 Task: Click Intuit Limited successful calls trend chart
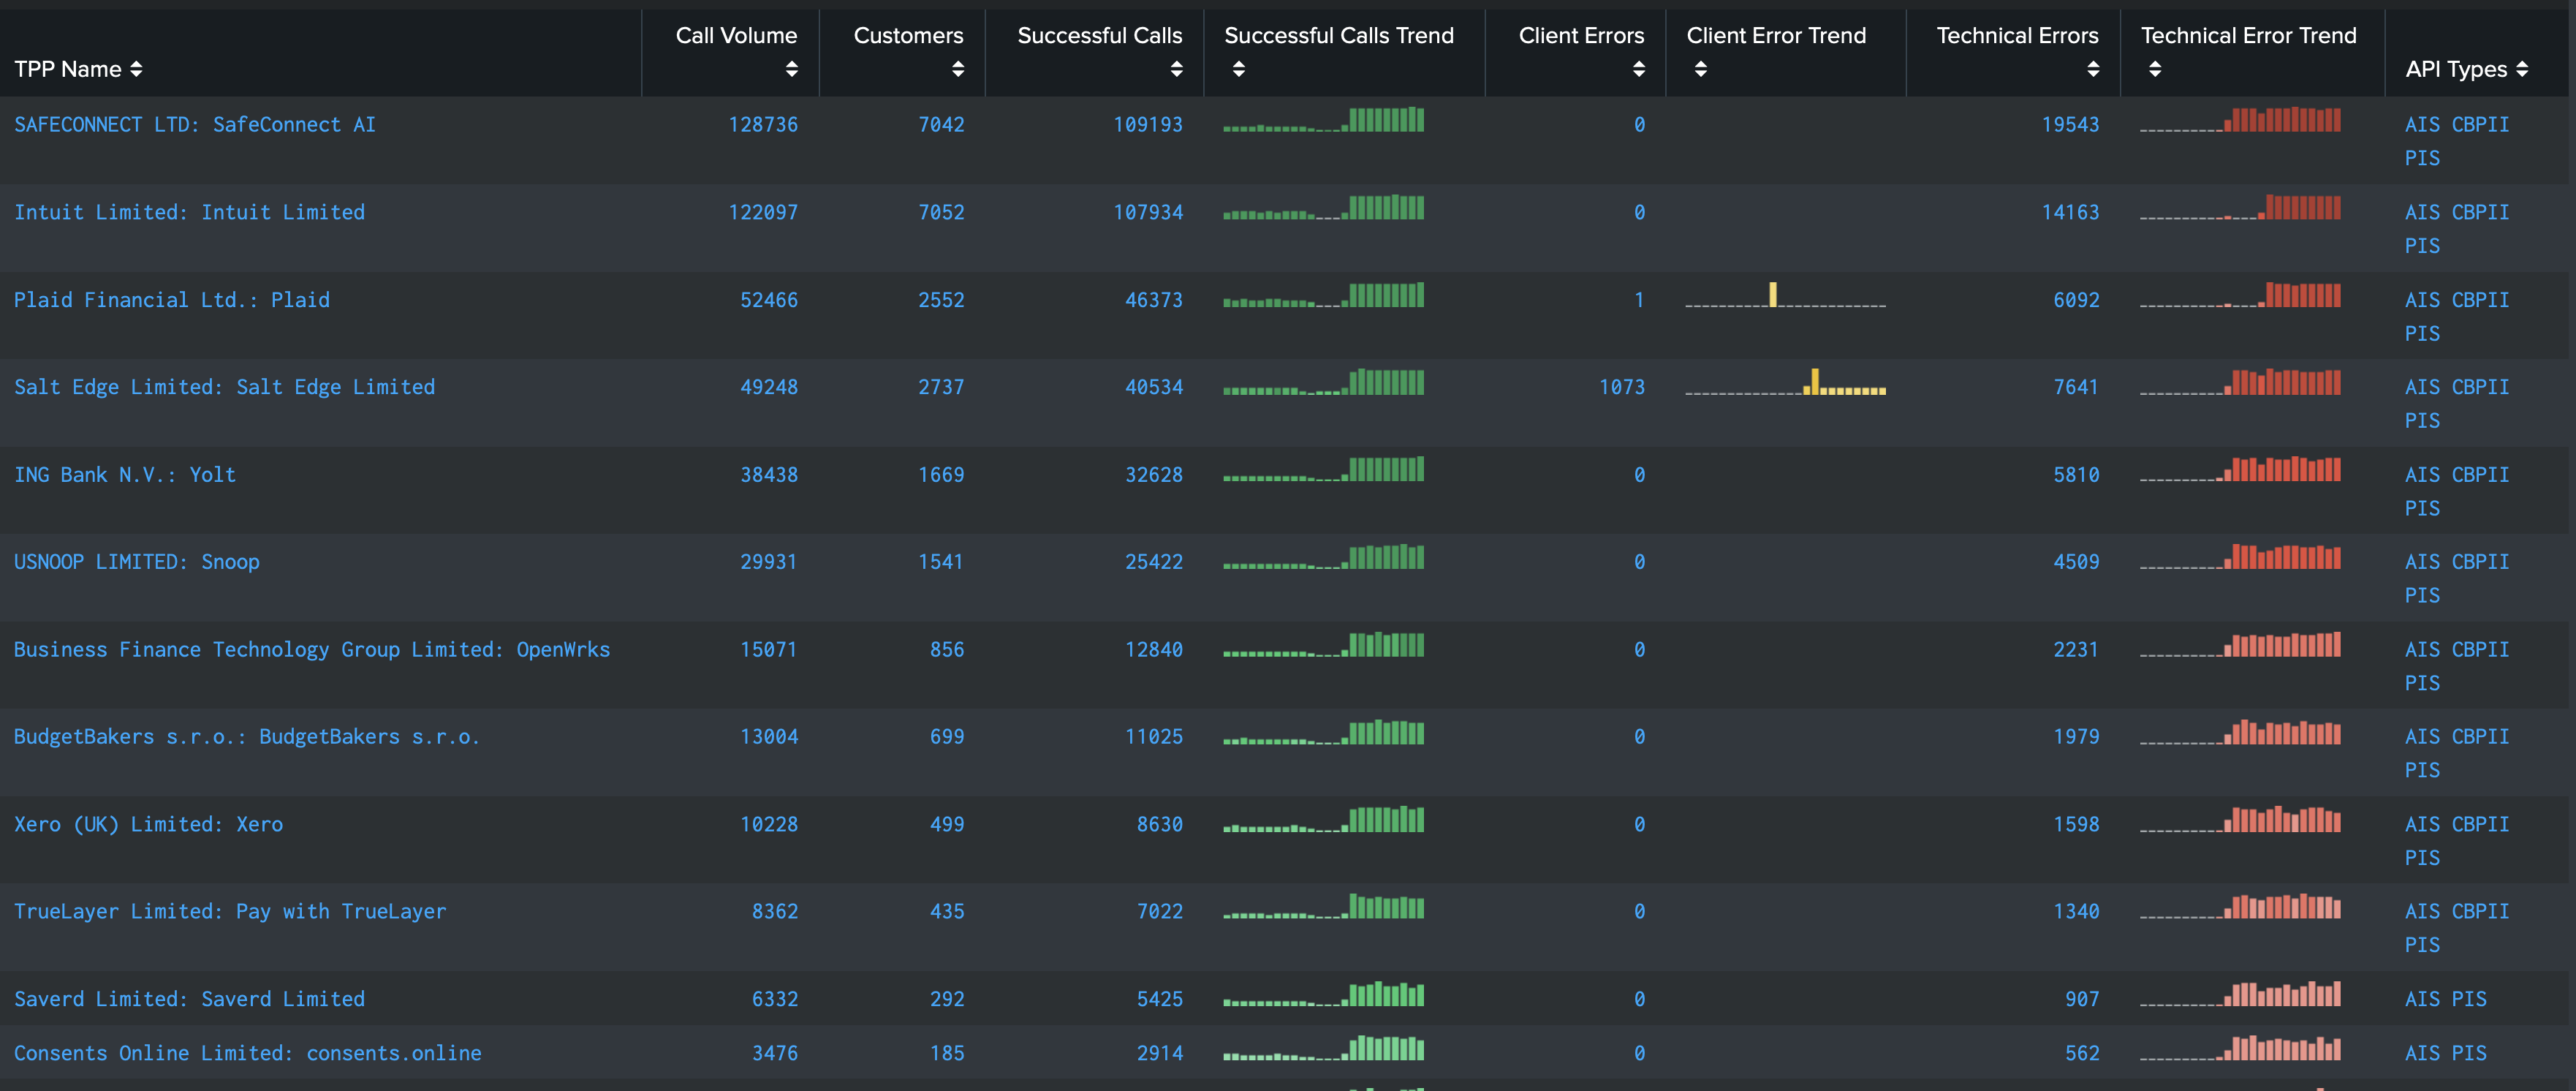[x=1323, y=209]
